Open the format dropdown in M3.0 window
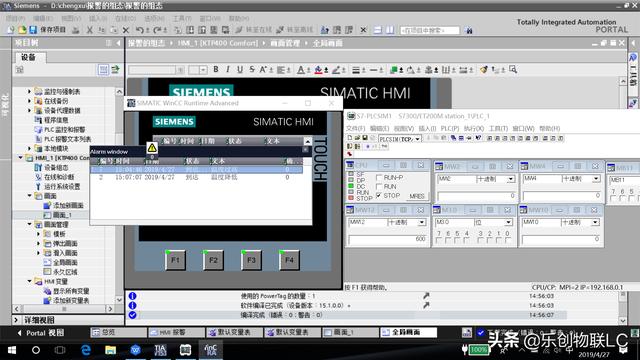640x360 pixels. [x=508, y=222]
